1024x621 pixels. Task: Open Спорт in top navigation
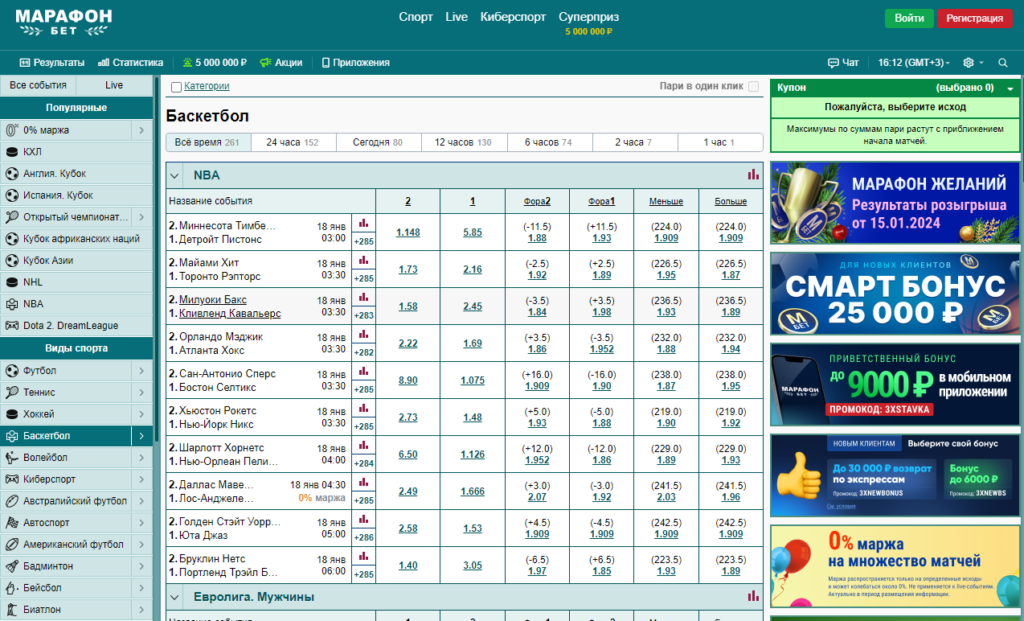(416, 17)
